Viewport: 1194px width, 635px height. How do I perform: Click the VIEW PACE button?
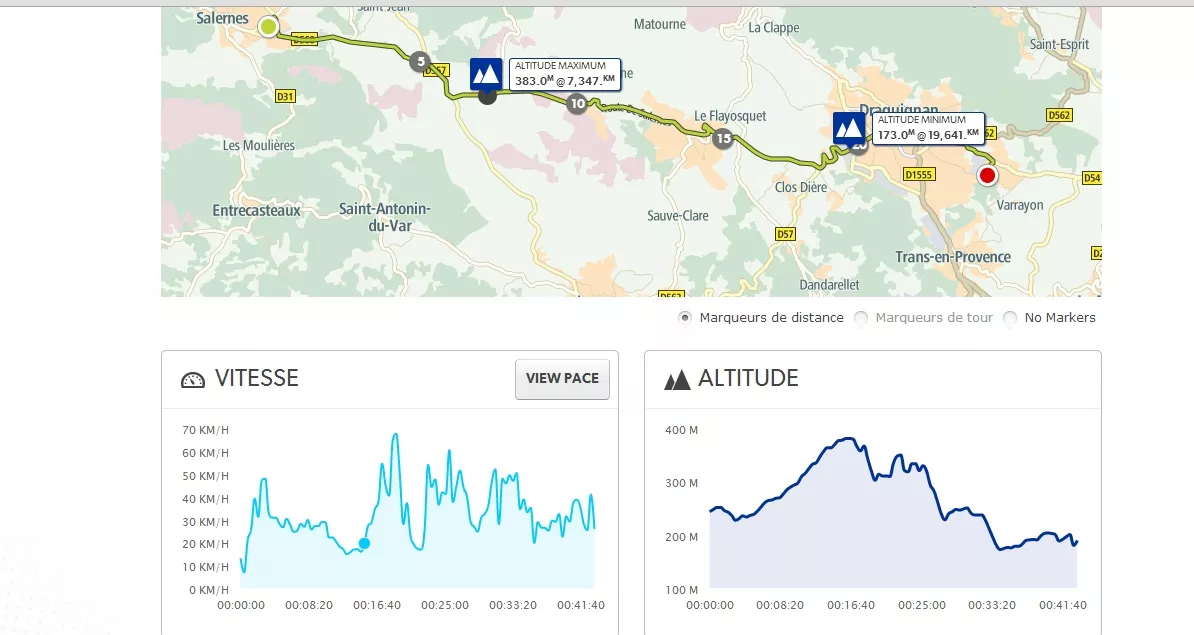(562, 378)
